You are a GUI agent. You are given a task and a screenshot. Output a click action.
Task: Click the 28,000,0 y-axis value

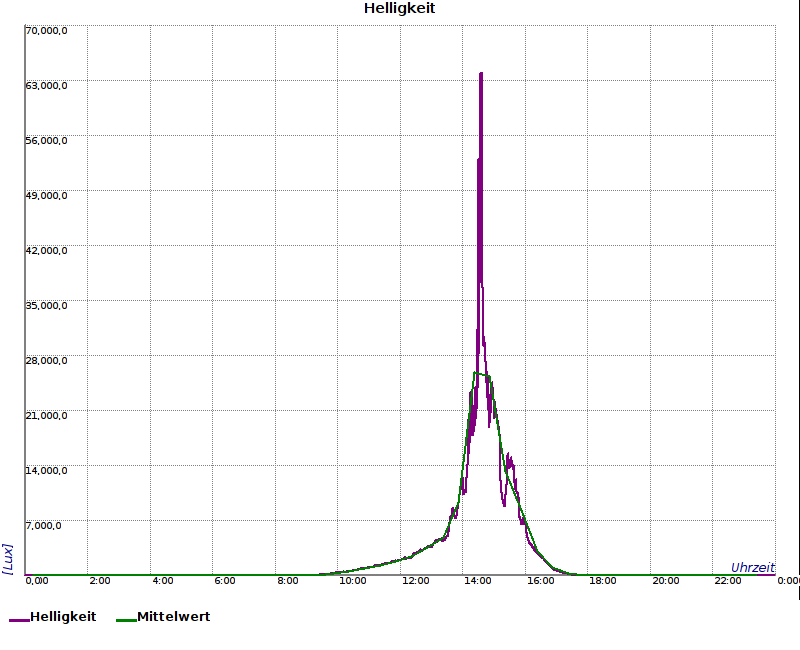(46, 361)
